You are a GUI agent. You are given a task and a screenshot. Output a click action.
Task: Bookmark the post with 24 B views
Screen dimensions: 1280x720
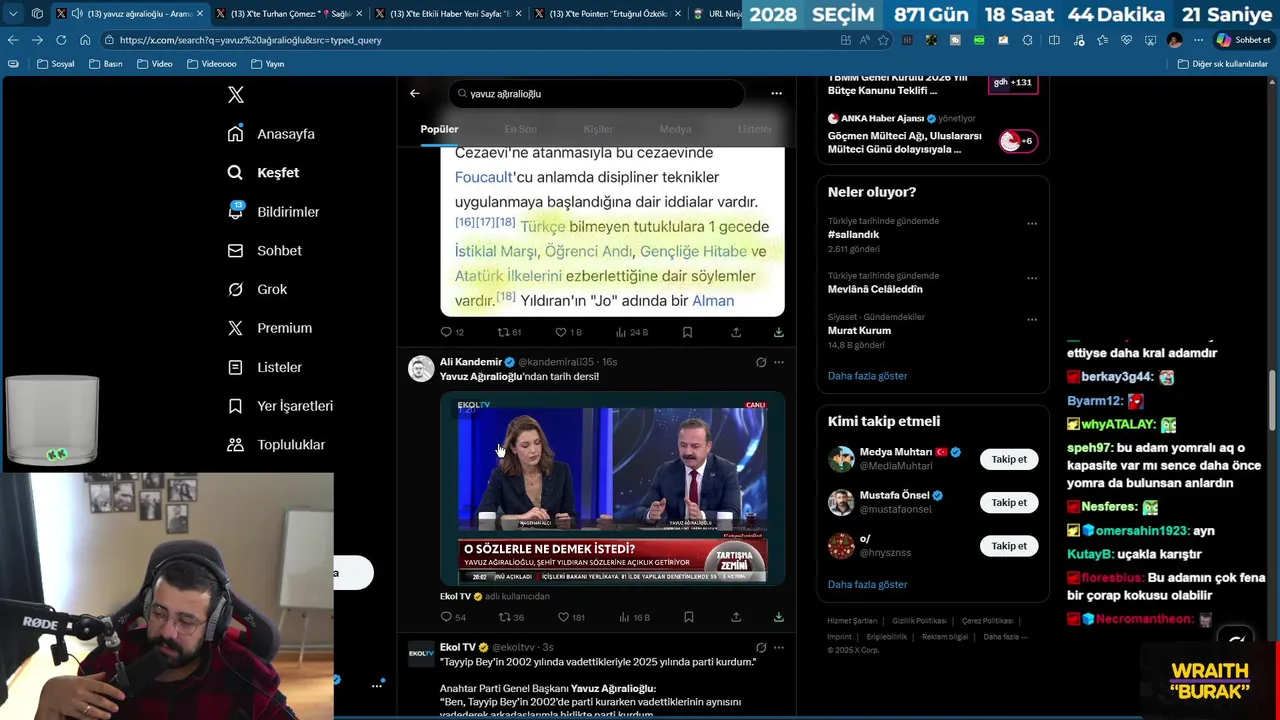click(x=687, y=332)
